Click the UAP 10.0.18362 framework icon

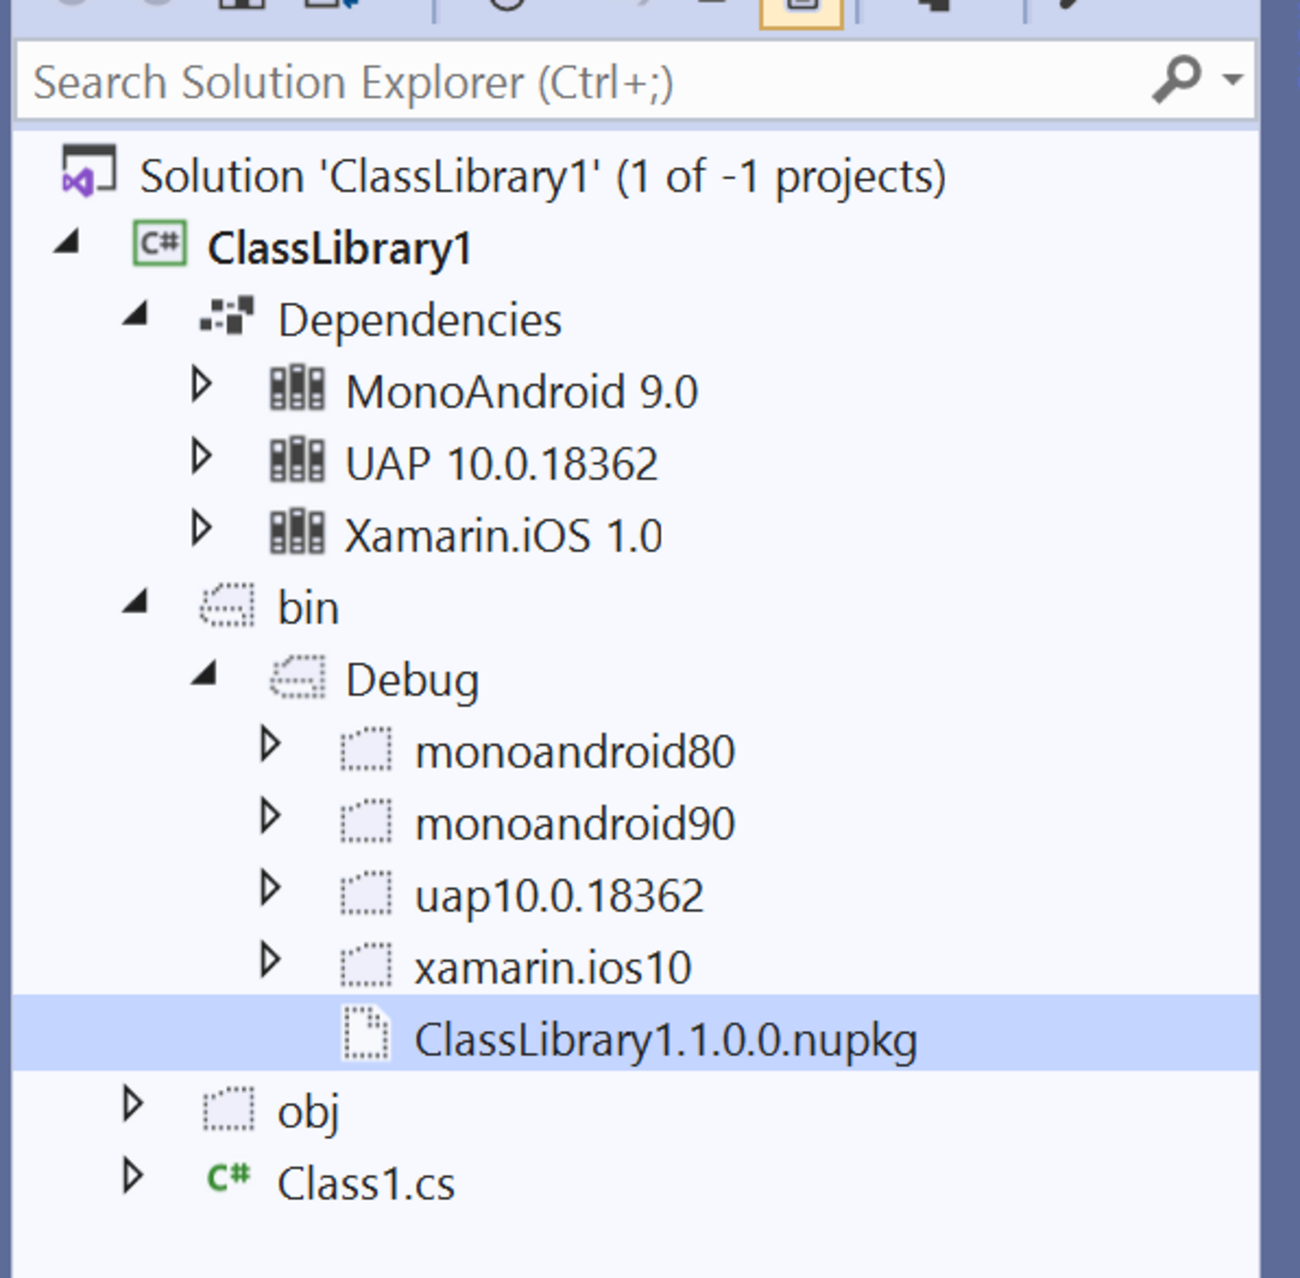pyautogui.click(x=297, y=462)
